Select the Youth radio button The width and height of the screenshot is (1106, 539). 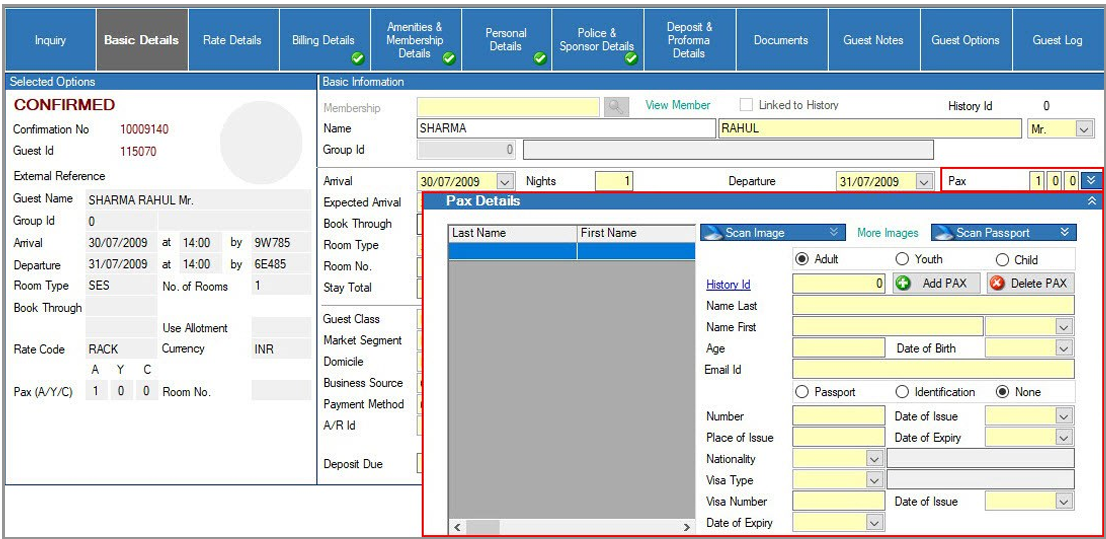(902, 260)
